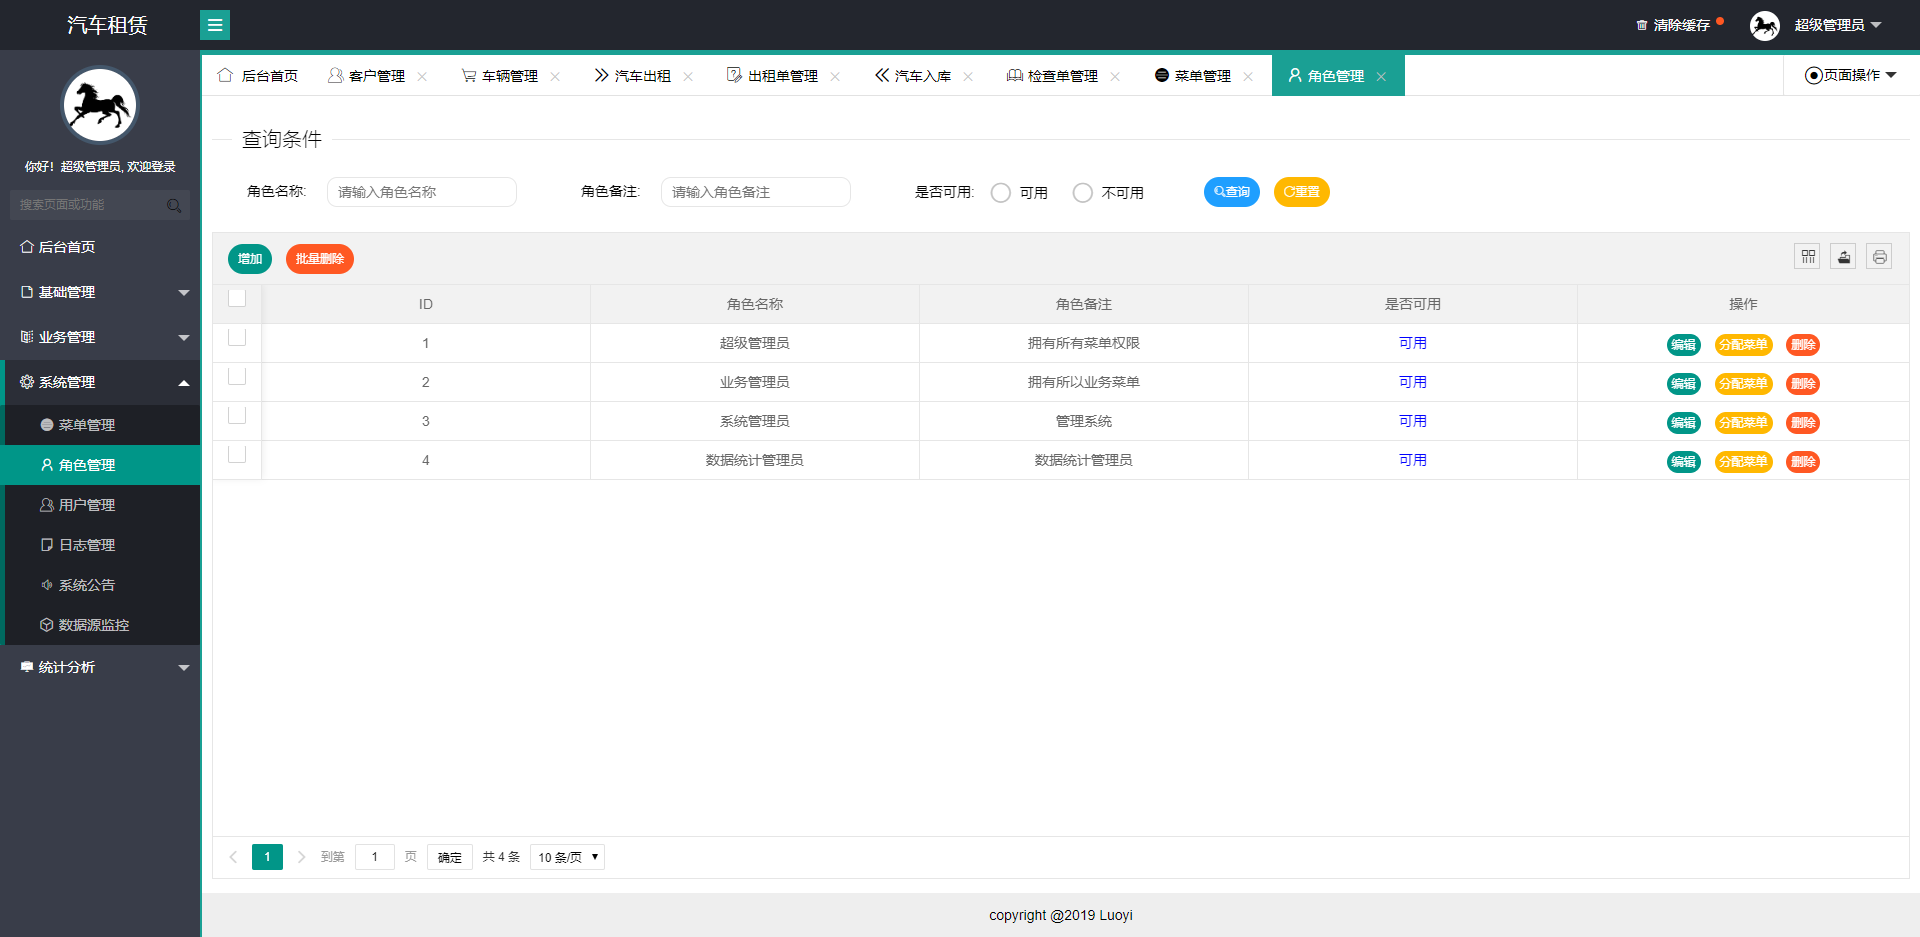
Task: Close the 出租单管理 tab
Action: click(835, 76)
